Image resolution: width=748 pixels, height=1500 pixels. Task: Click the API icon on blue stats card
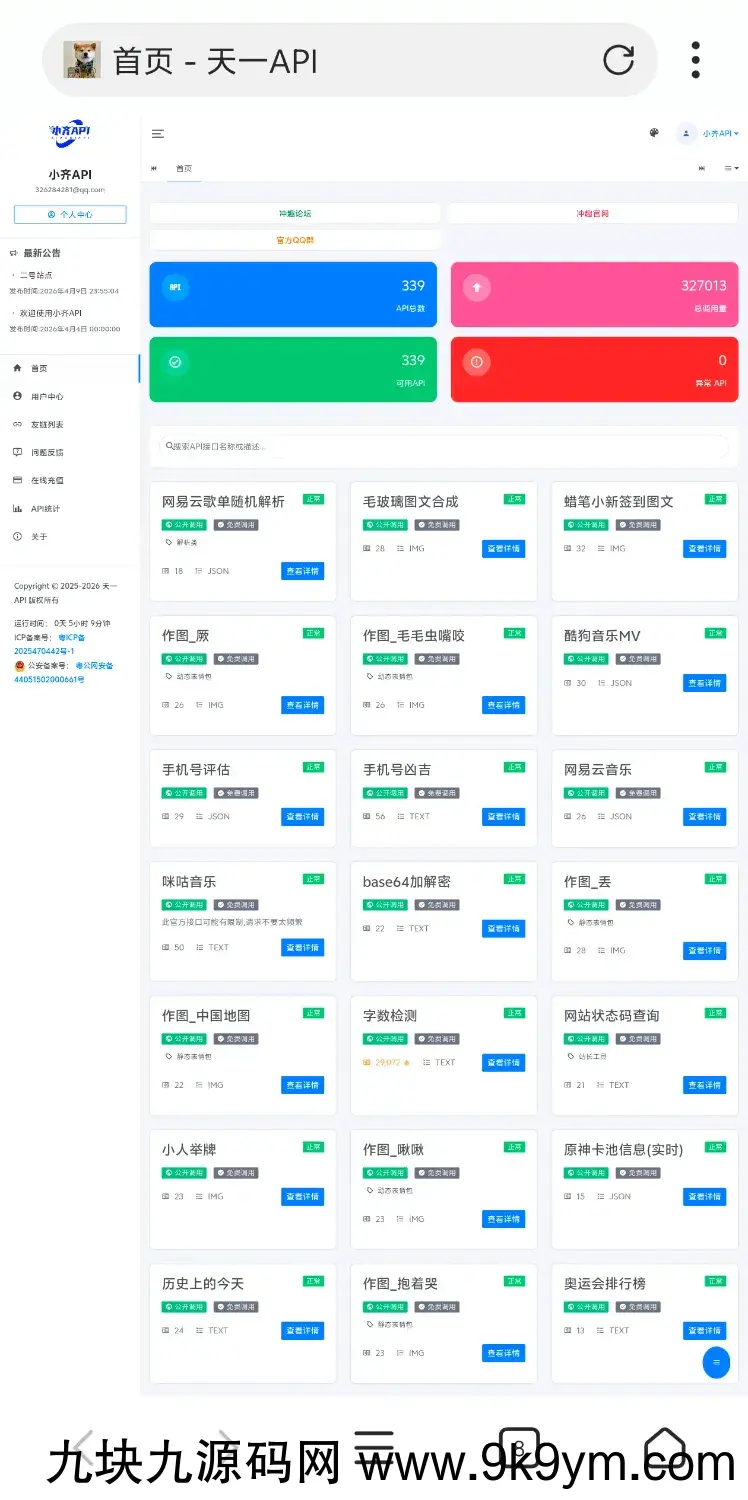tap(176, 287)
